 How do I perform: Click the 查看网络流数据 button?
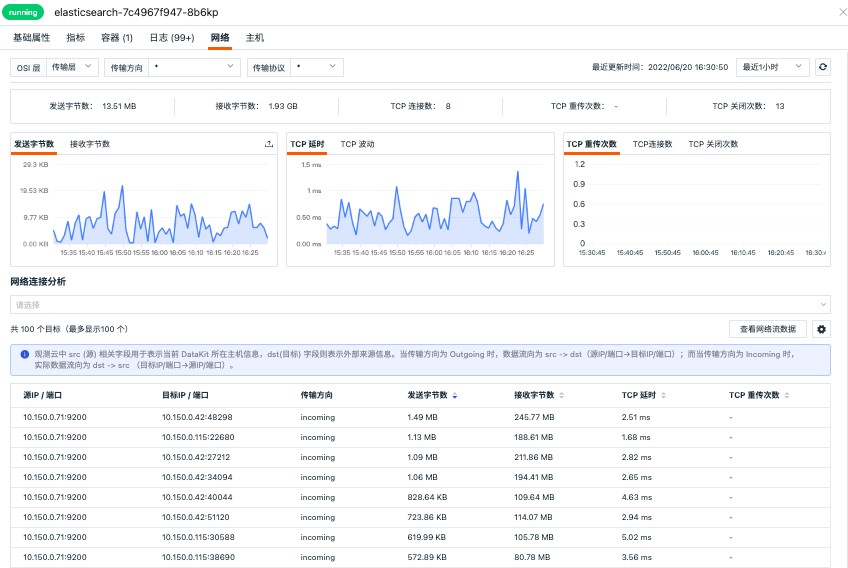[767, 329]
